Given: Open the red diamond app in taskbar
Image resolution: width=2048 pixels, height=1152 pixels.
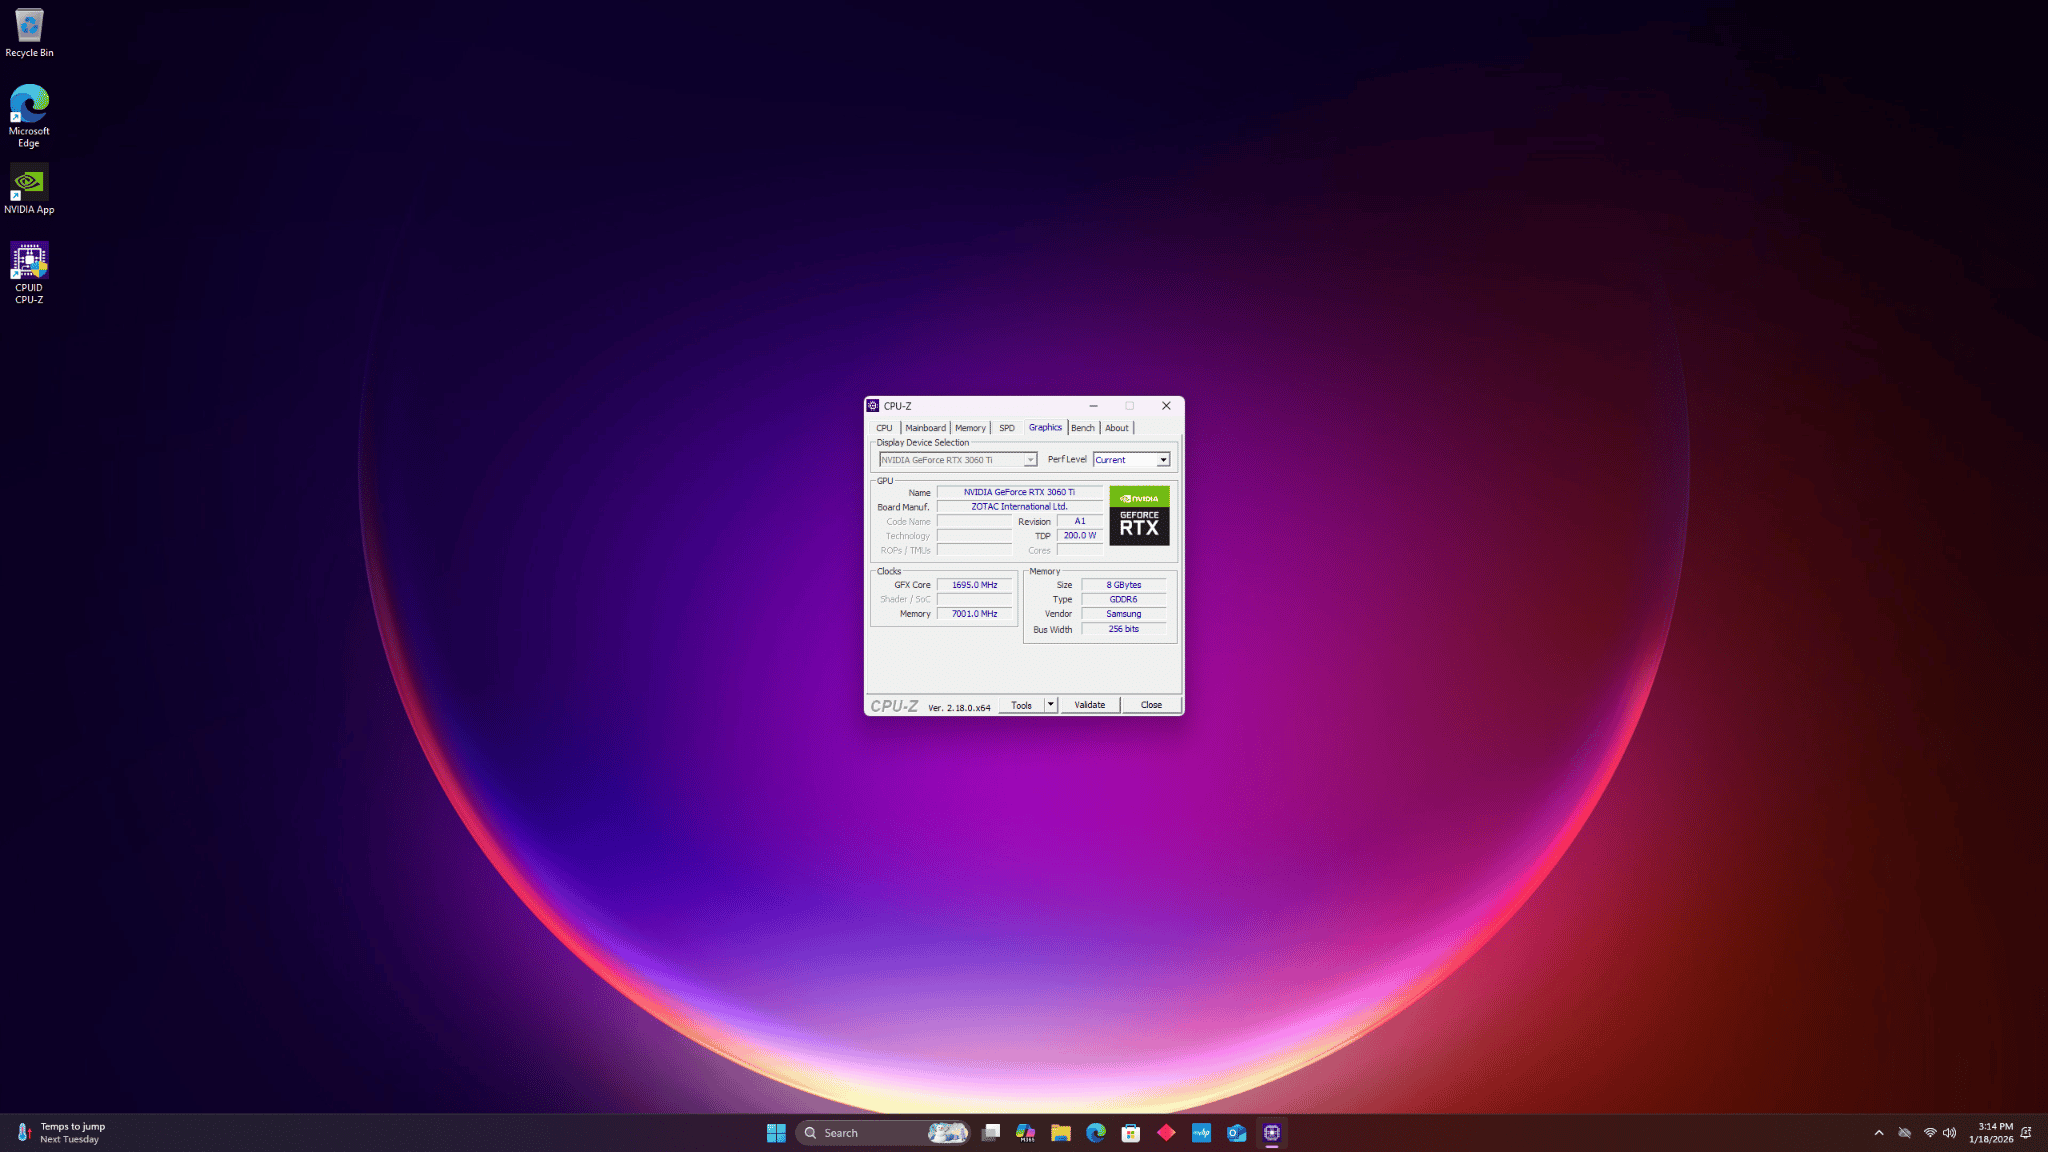Looking at the screenshot, I should (1166, 1133).
